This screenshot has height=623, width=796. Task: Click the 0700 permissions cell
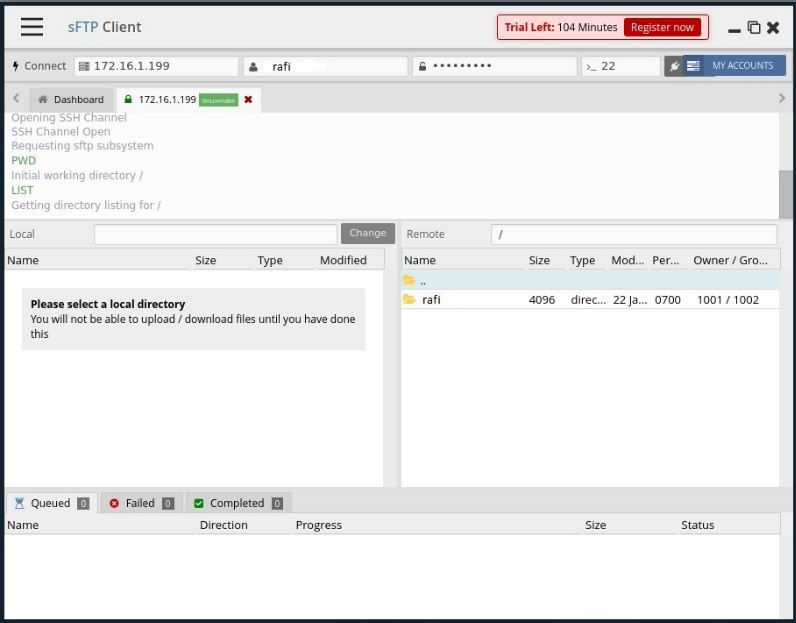[668, 300]
